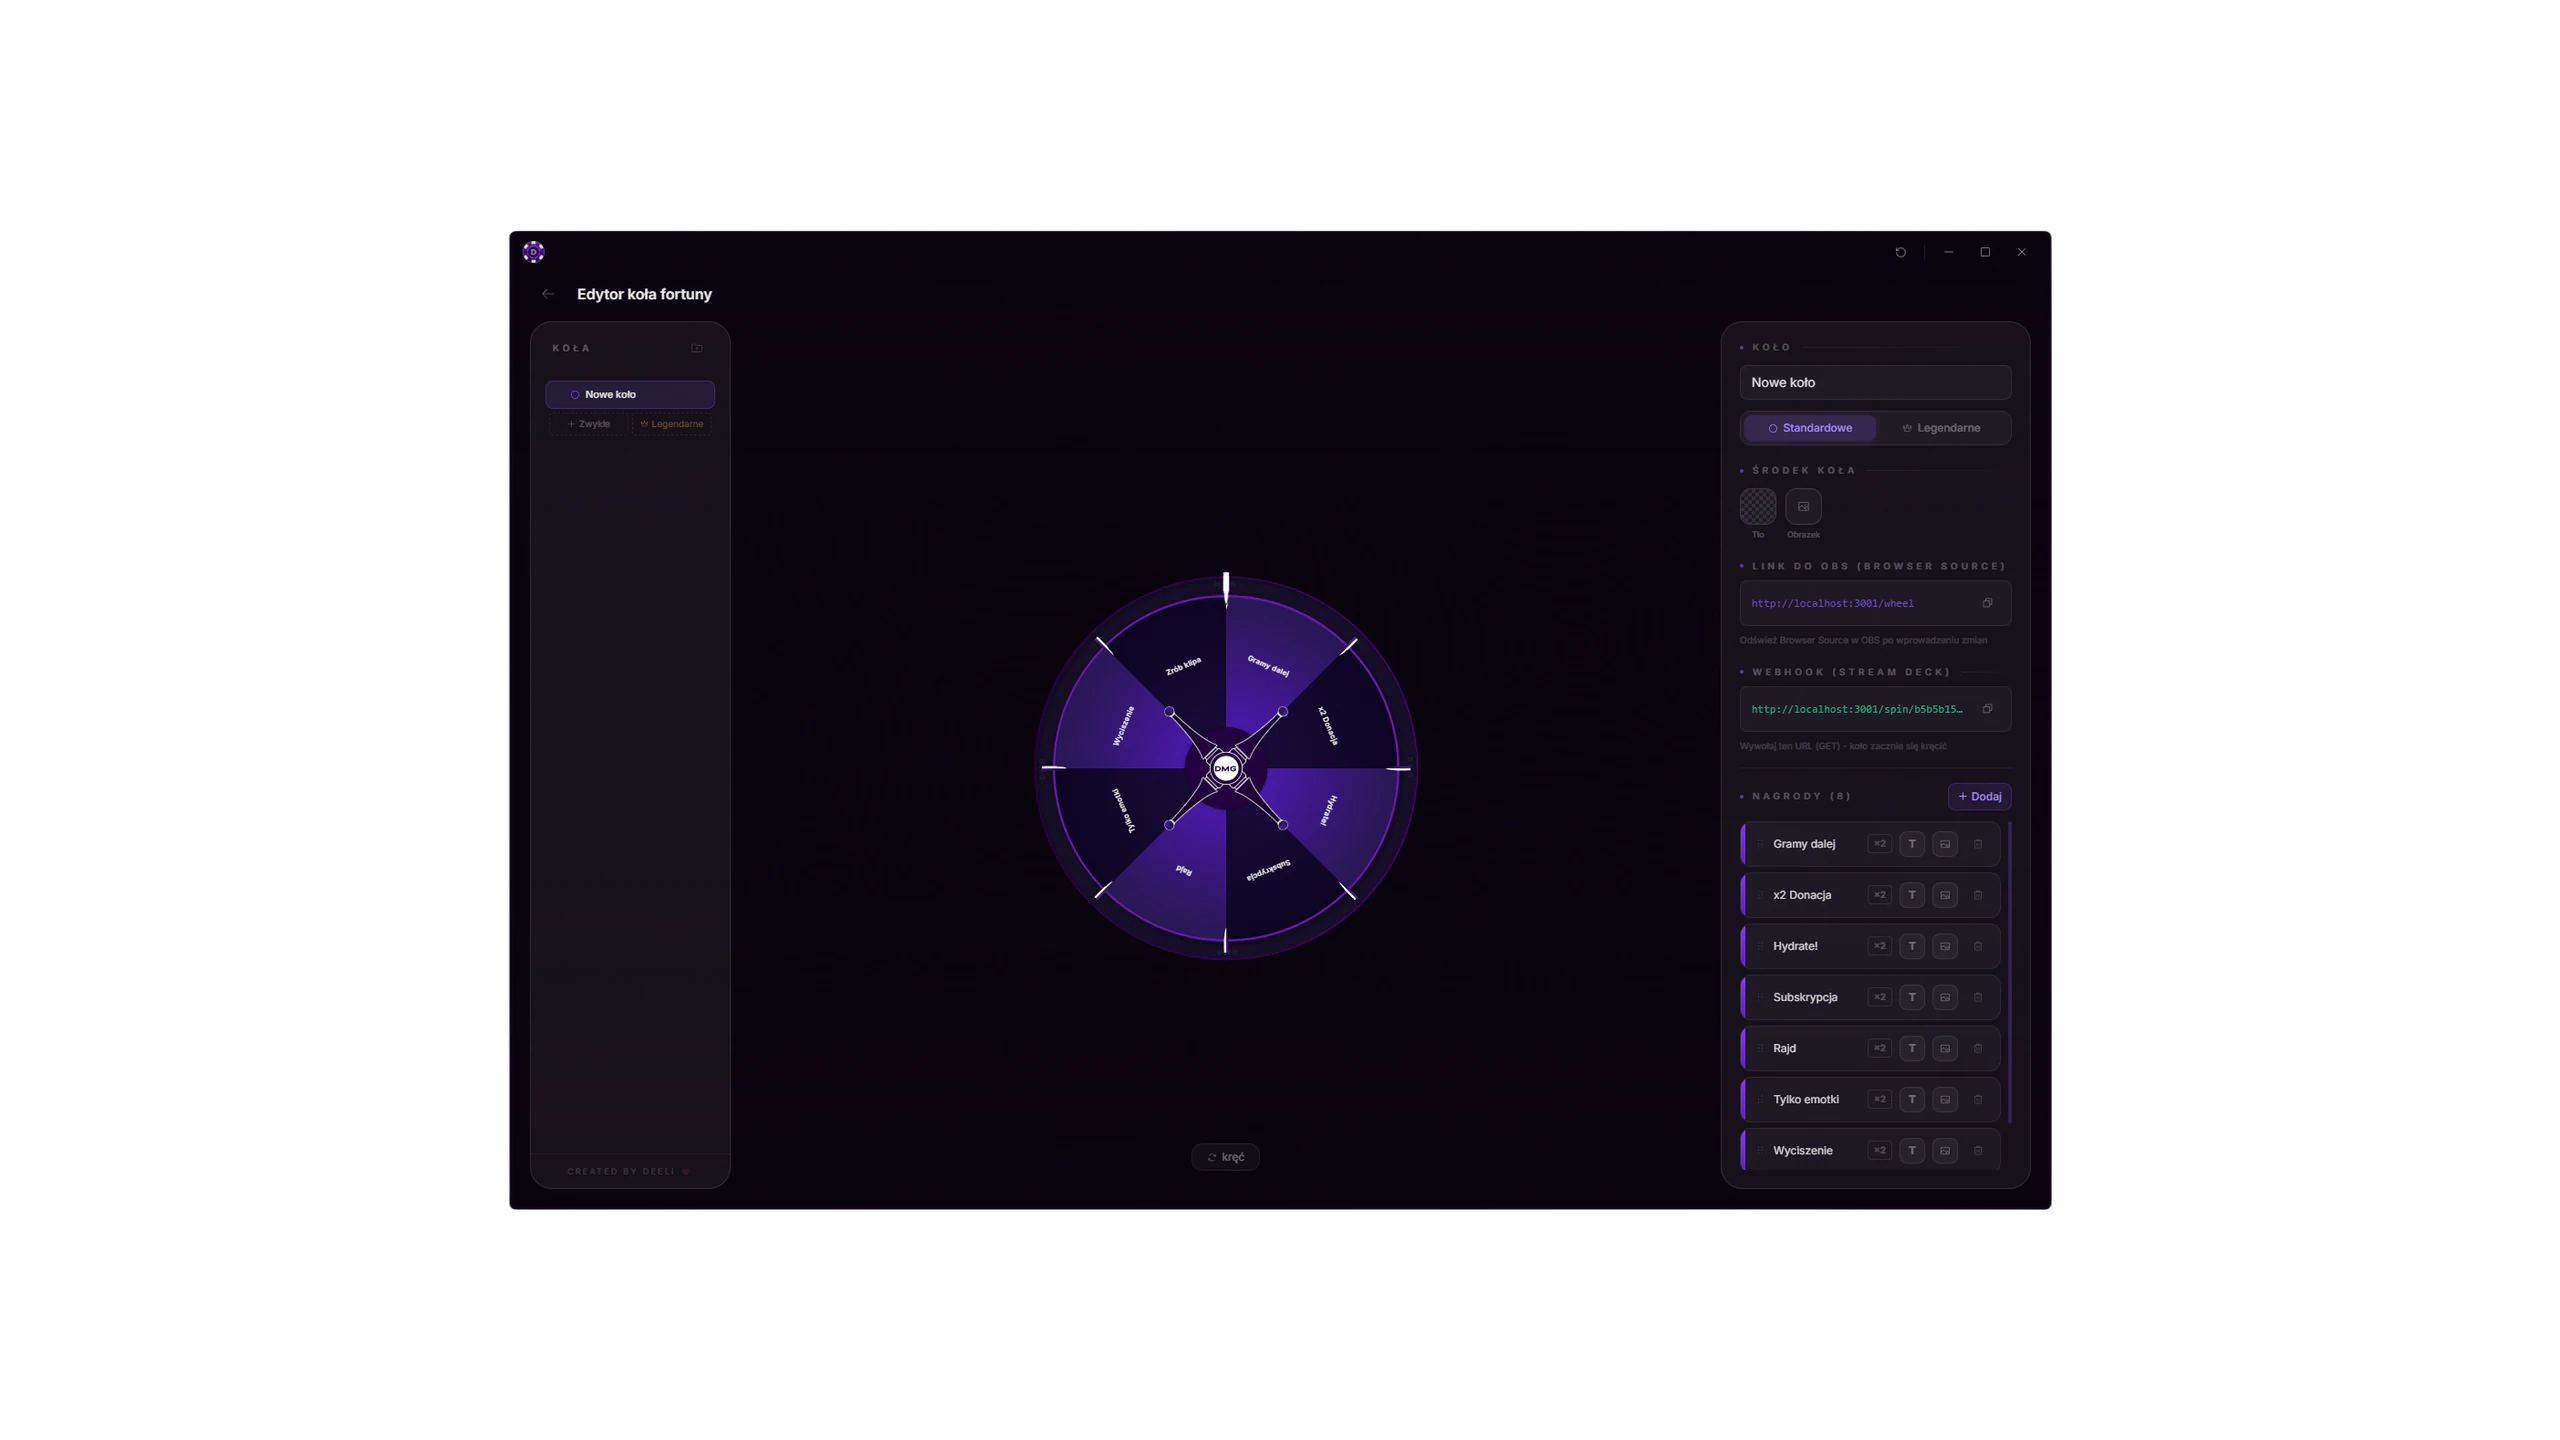Click the refresh icon in title bar

pos(1900,252)
